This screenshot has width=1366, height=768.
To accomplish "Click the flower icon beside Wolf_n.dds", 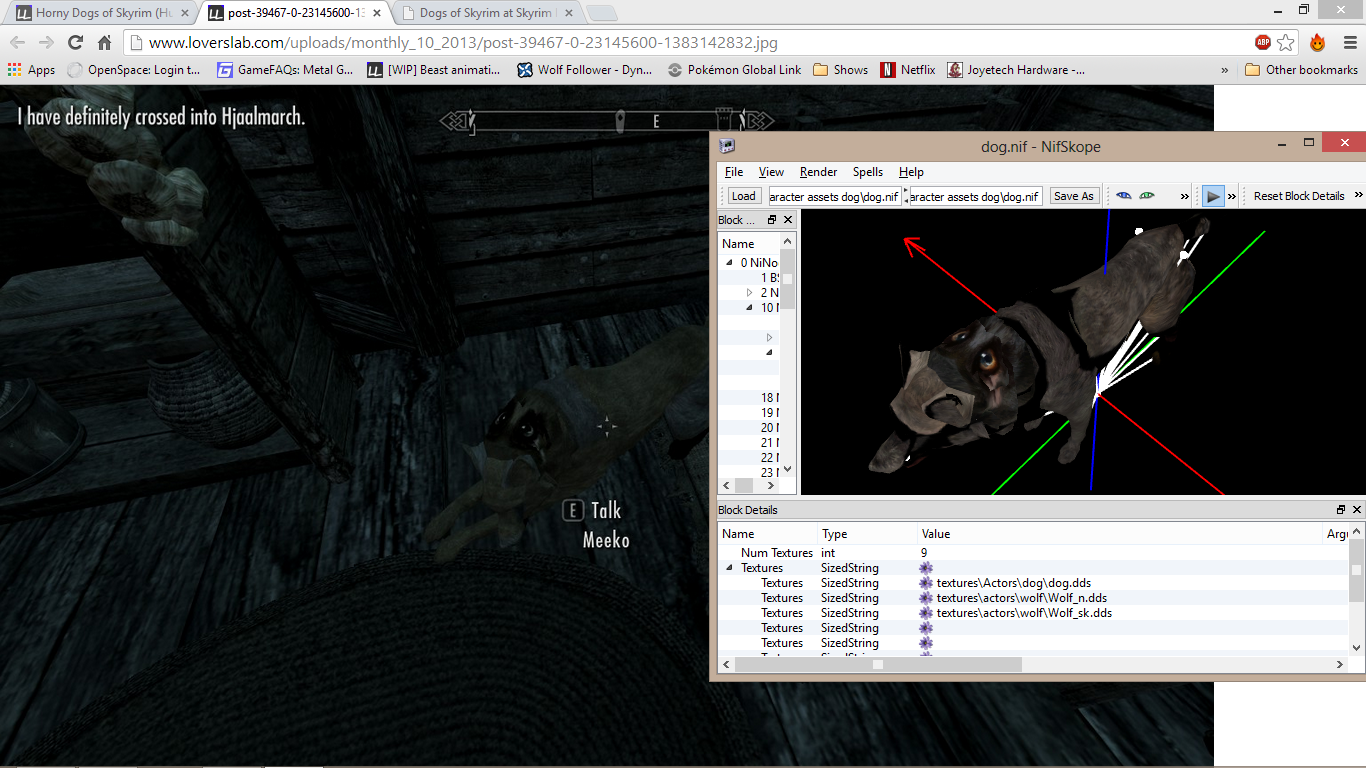I will 926,598.
